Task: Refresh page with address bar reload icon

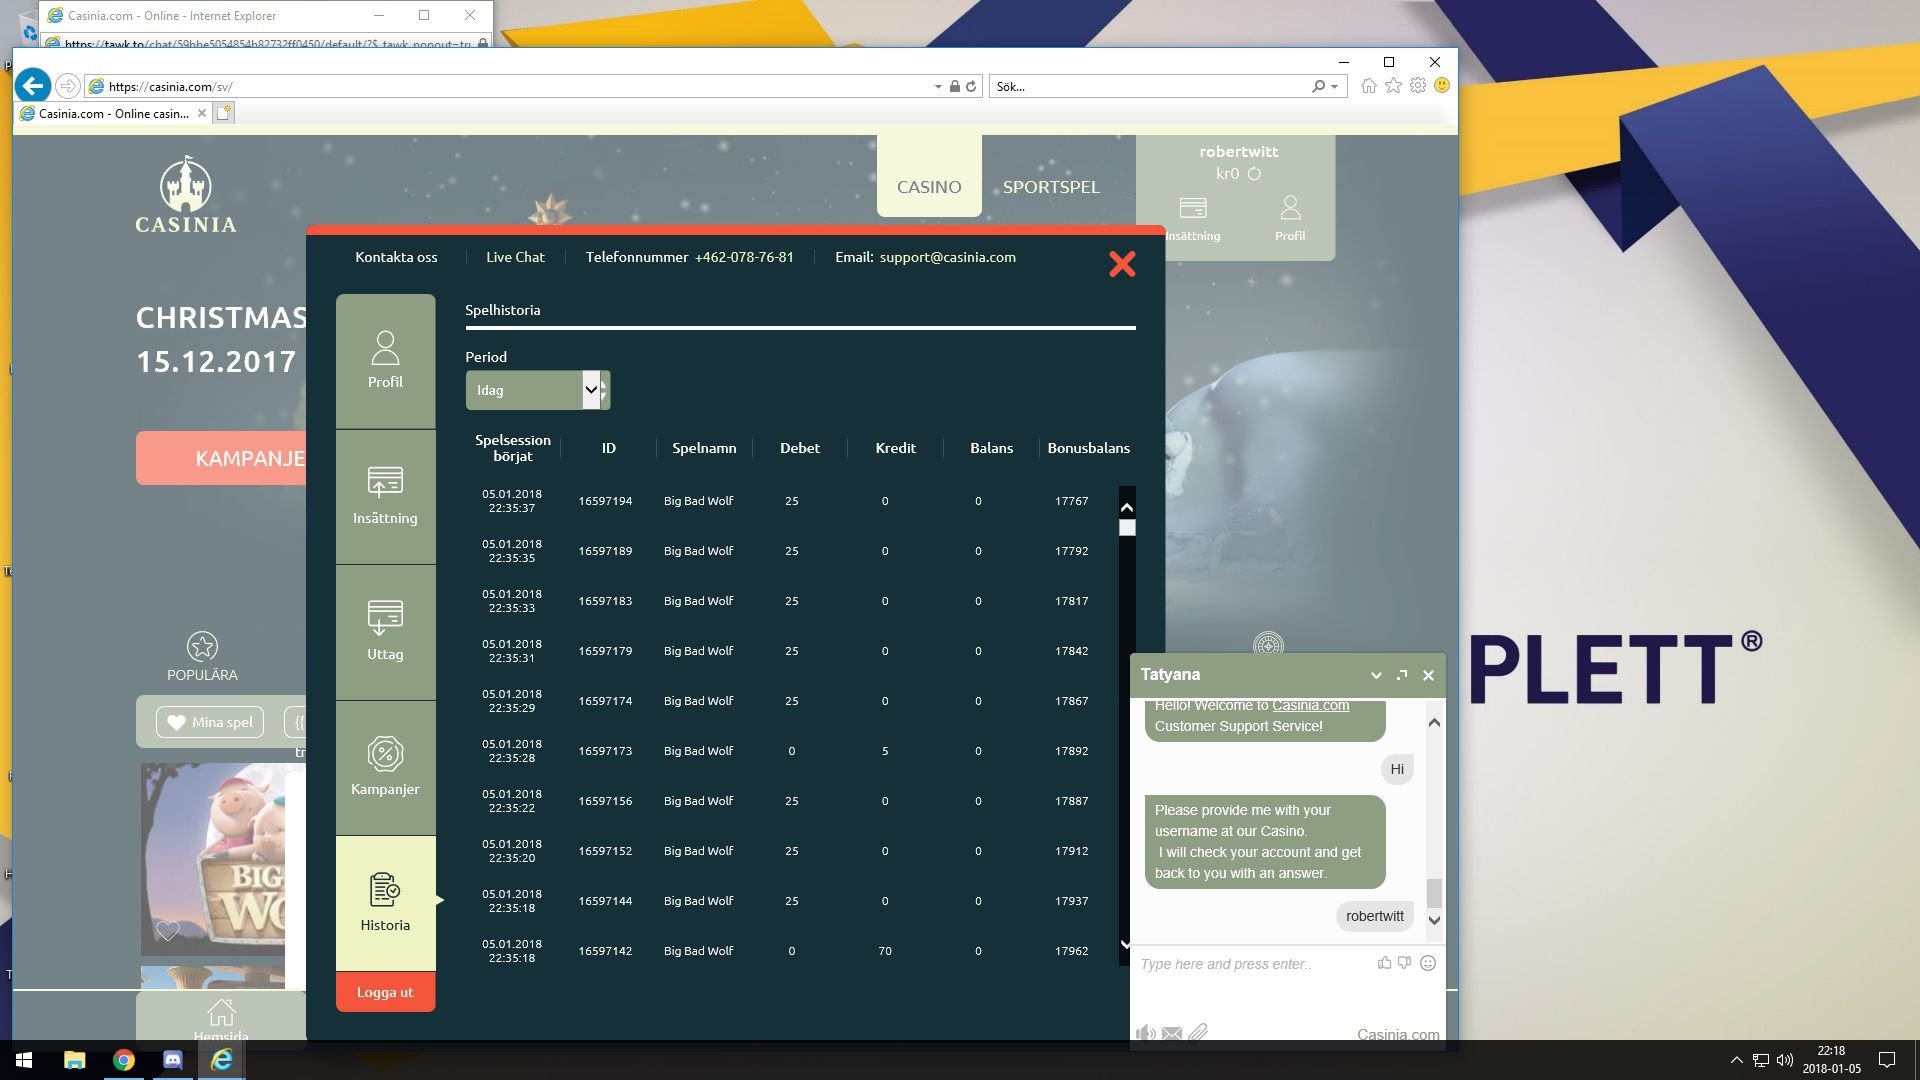Action: [x=971, y=87]
